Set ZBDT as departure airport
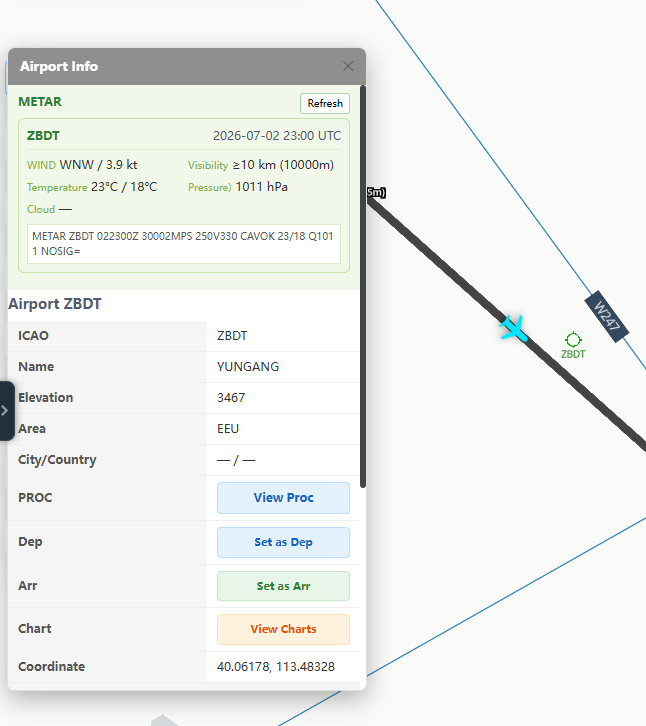The image size is (646, 726). (283, 542)
